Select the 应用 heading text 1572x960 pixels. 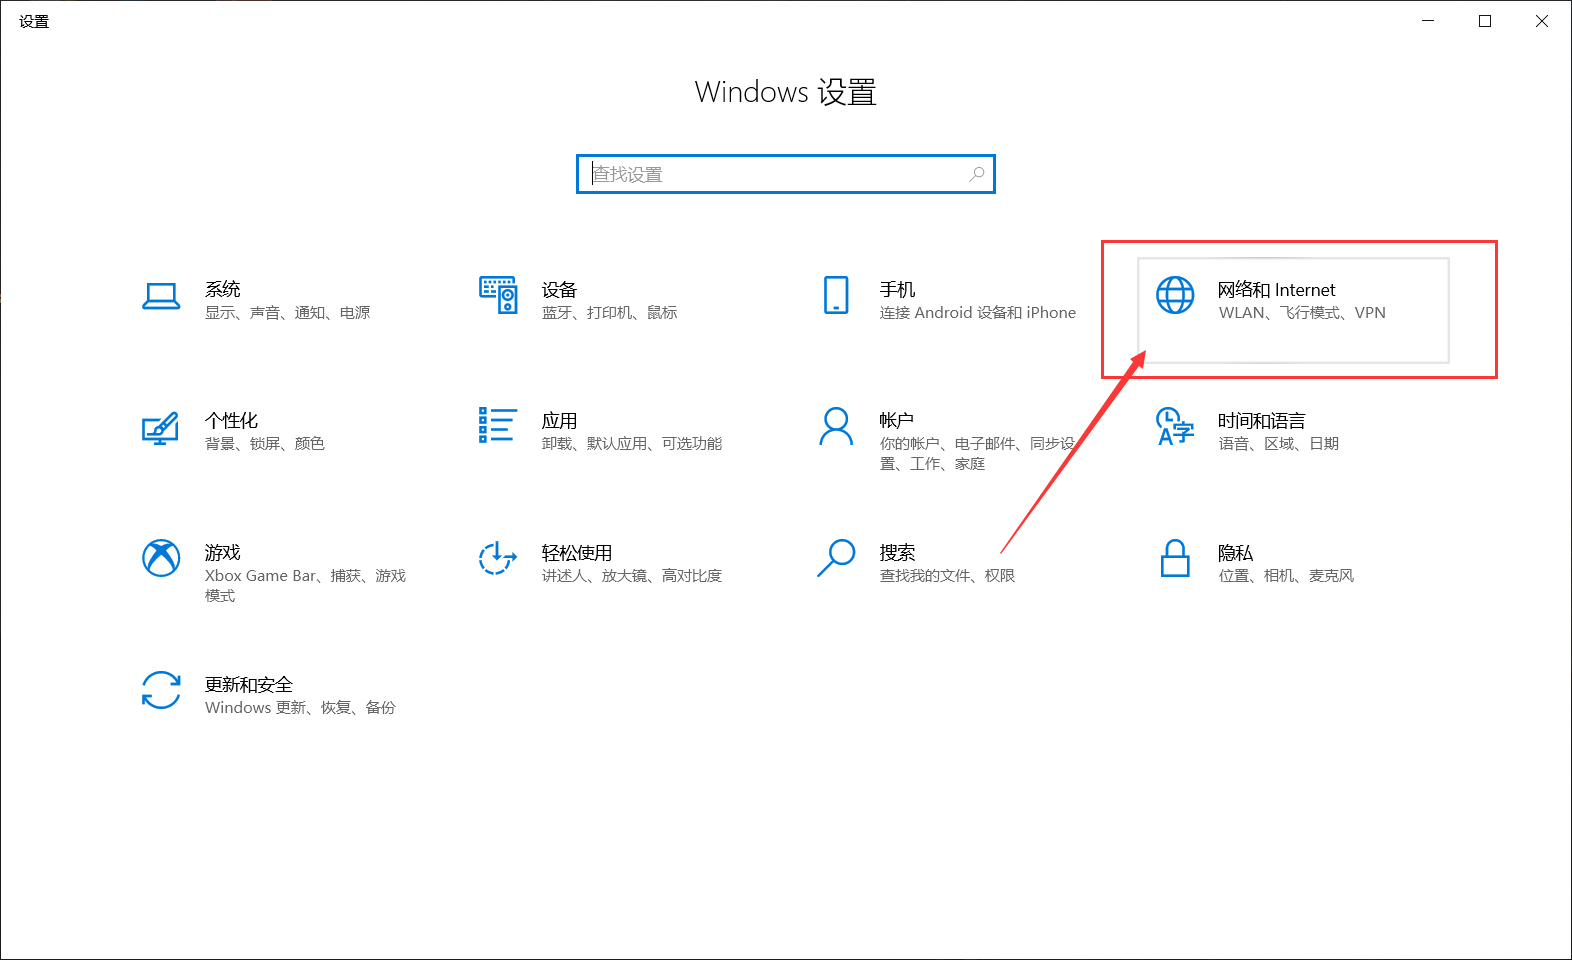point(560,421)
